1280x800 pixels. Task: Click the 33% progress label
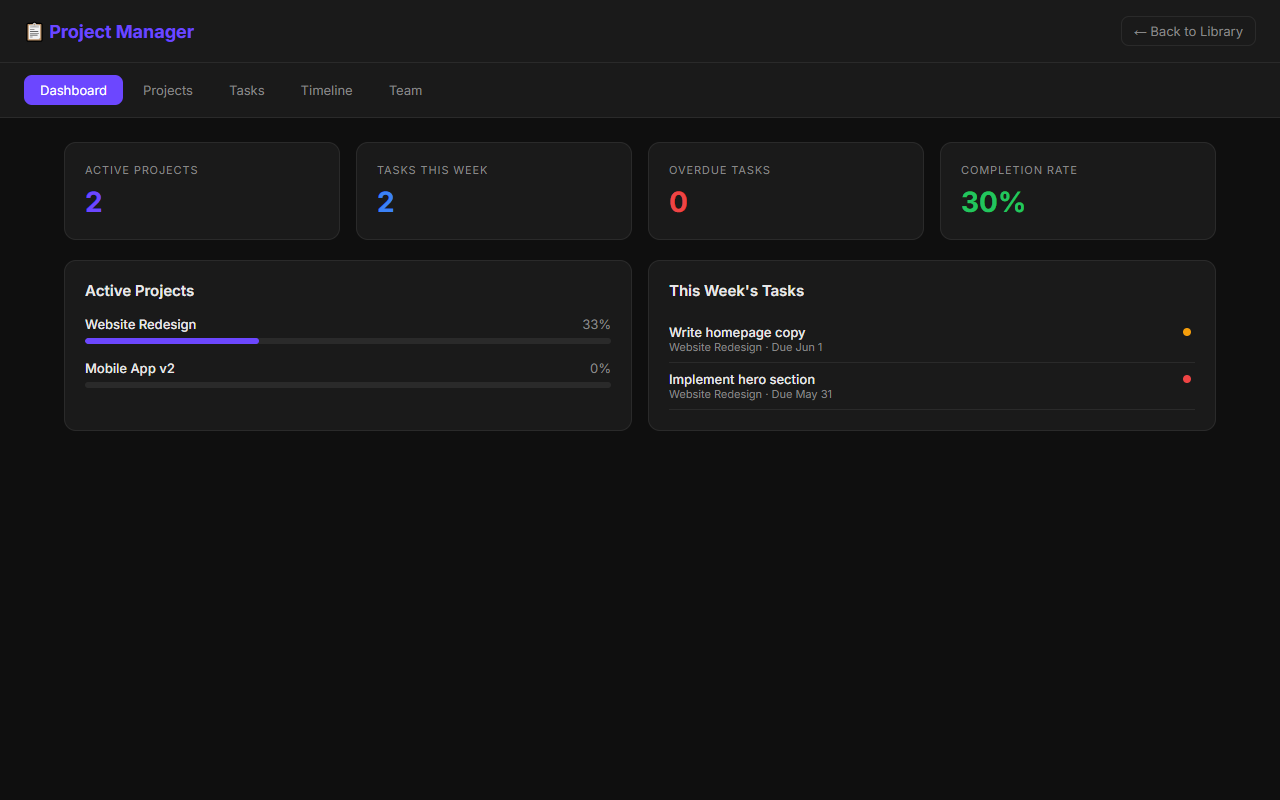tap(596, 325)
